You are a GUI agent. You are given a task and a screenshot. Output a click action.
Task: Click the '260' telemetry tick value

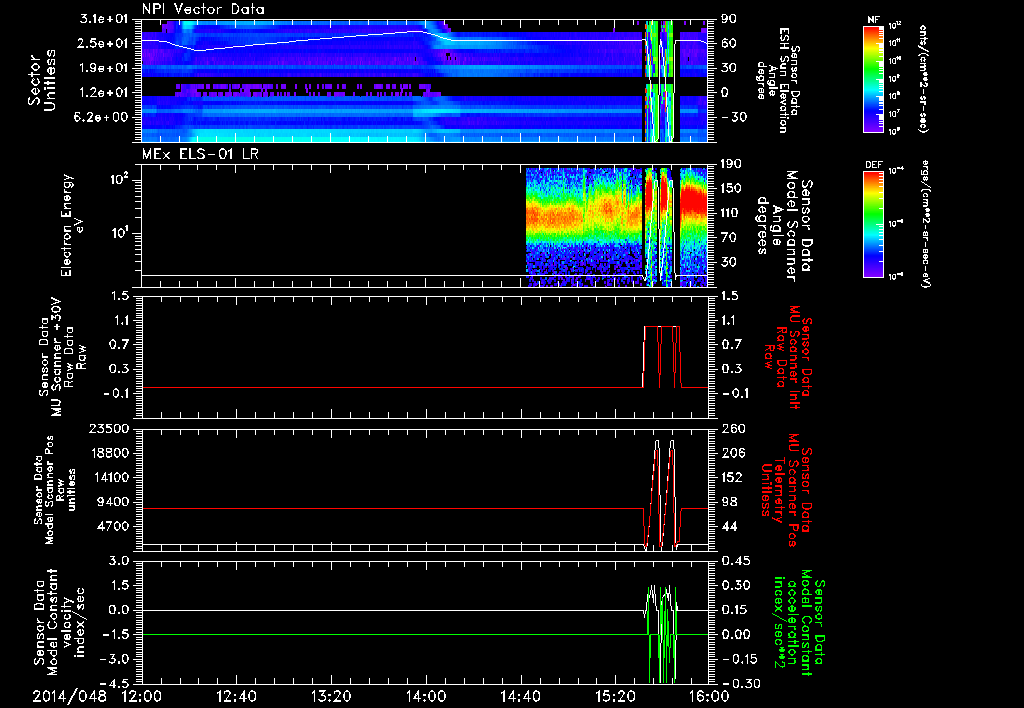click(731, 428)
